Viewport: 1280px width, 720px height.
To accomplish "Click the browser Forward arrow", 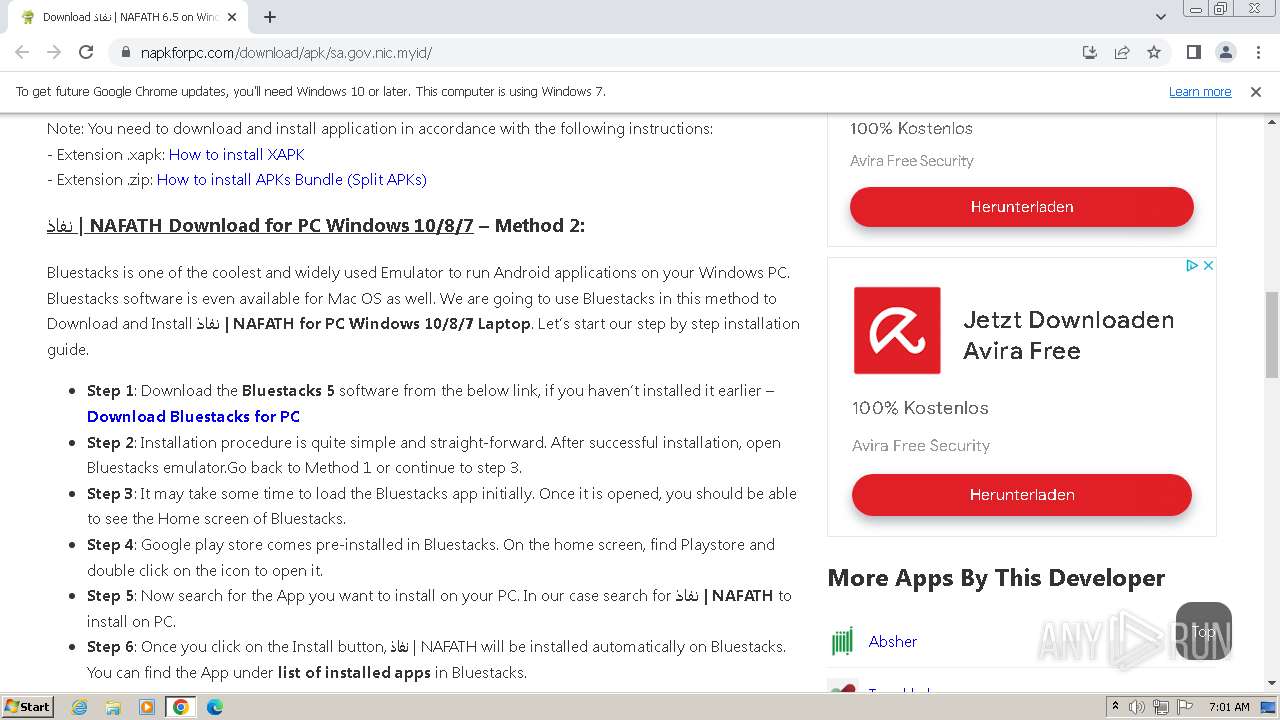I will tap(54, 52).
